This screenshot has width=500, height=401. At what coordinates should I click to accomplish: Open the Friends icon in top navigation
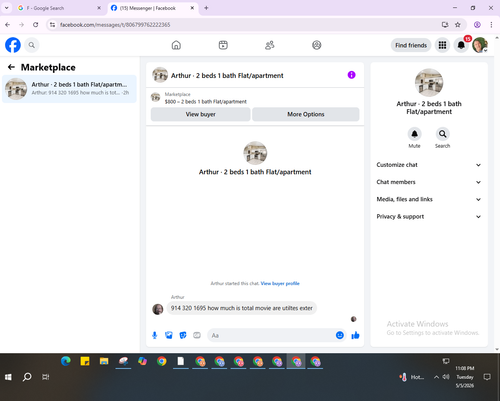click(270, 45)
